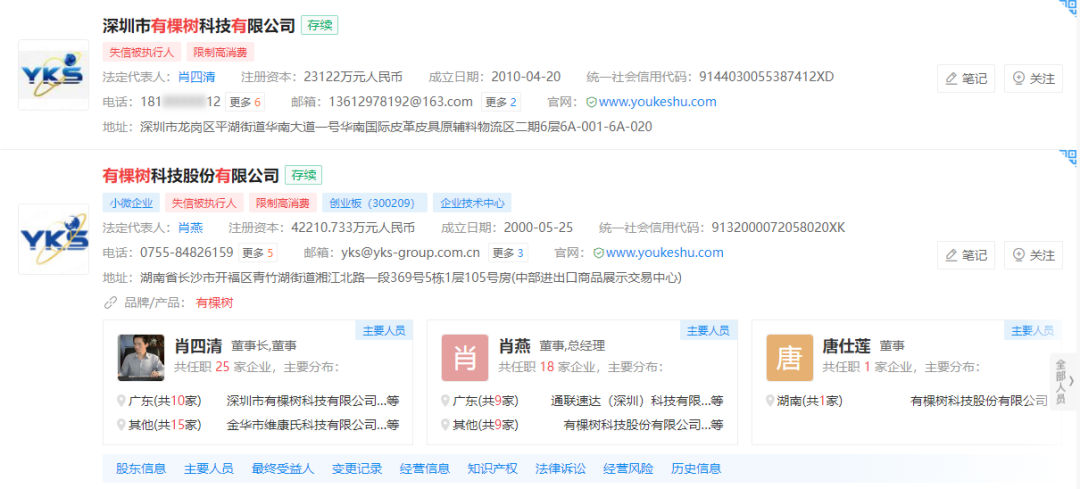Image resolution: width=1080 pixels, height=489 pixels.
Task: Click 存续 status badge of second company
Action: tap(304, 176)
